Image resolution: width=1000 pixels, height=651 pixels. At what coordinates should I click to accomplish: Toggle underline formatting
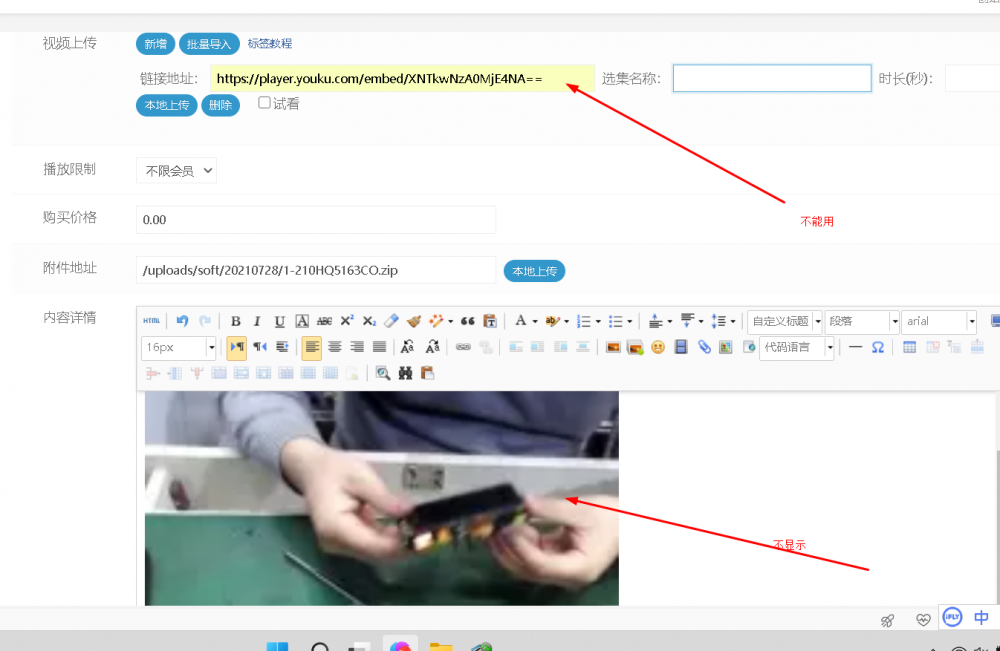pyautogui.click(x=279, y=321)
